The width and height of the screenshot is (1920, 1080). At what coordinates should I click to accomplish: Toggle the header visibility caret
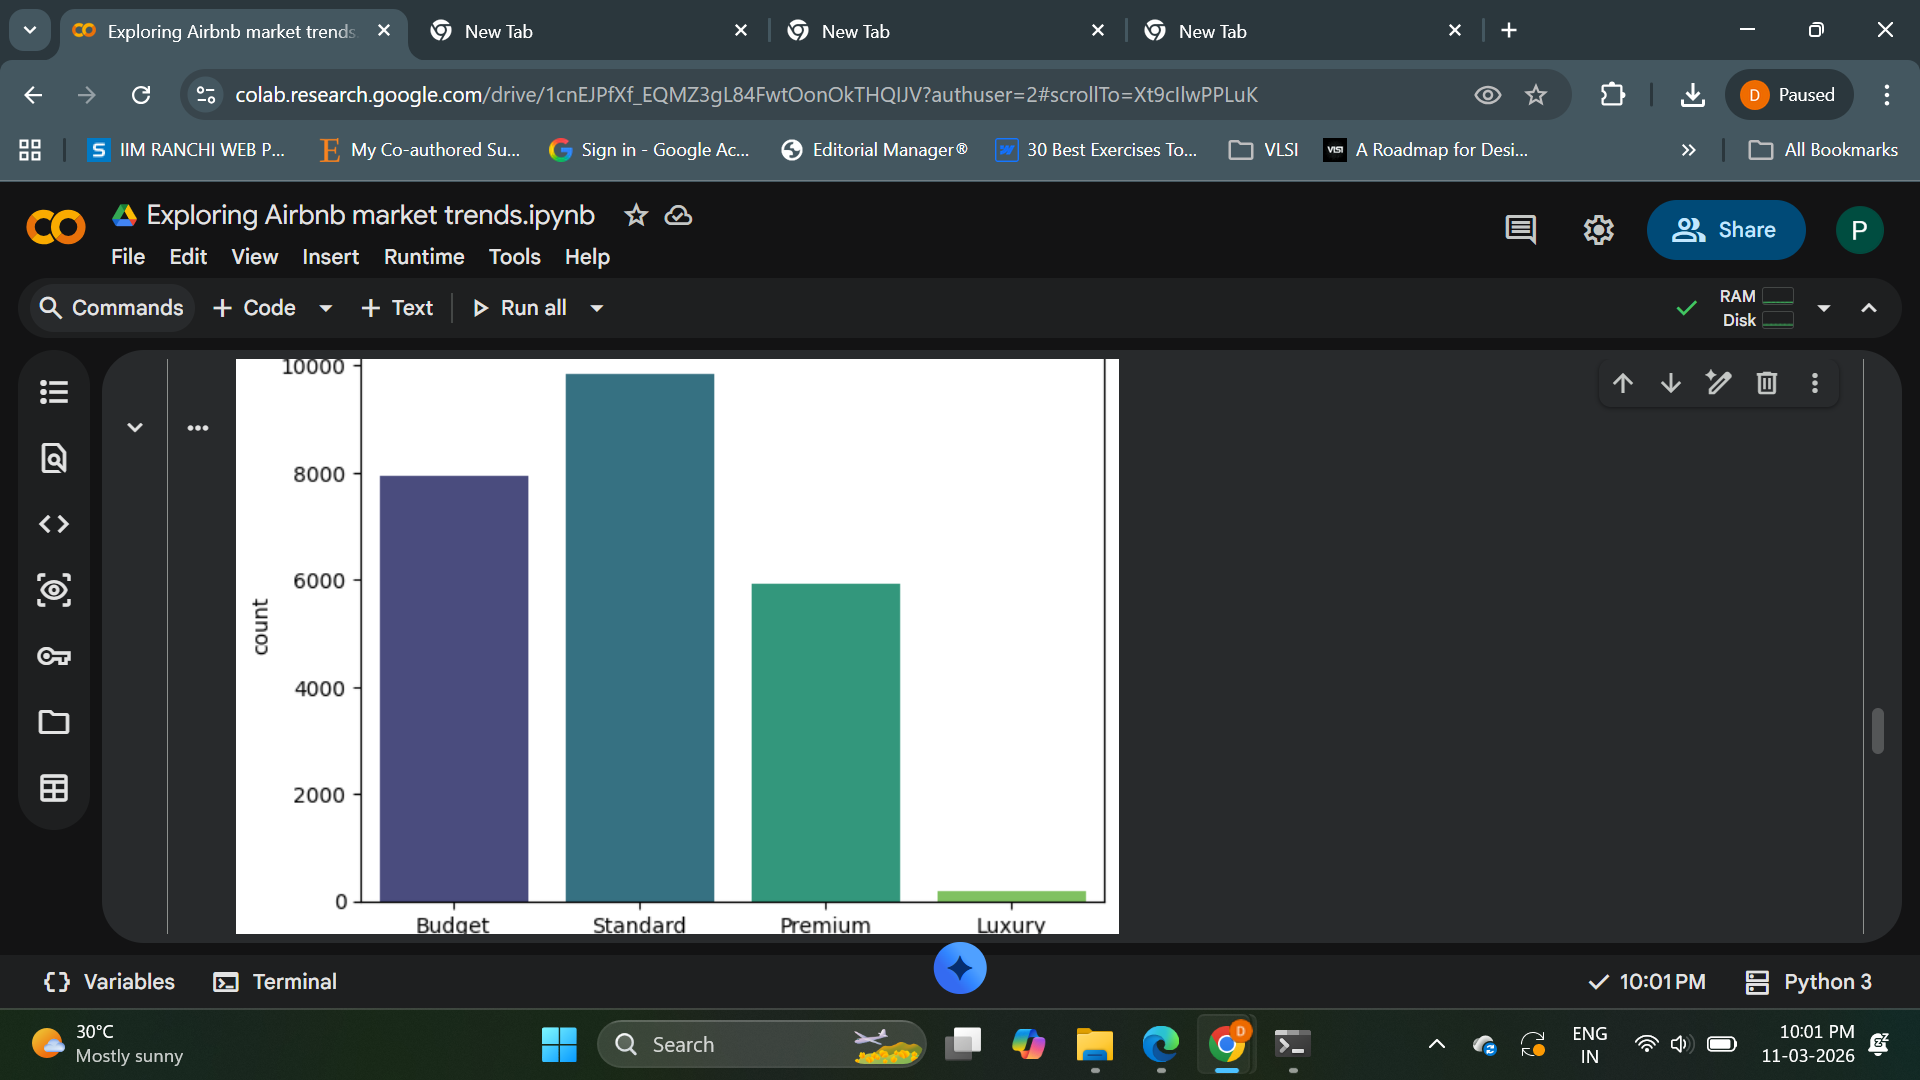click(x=1868, y=308)
